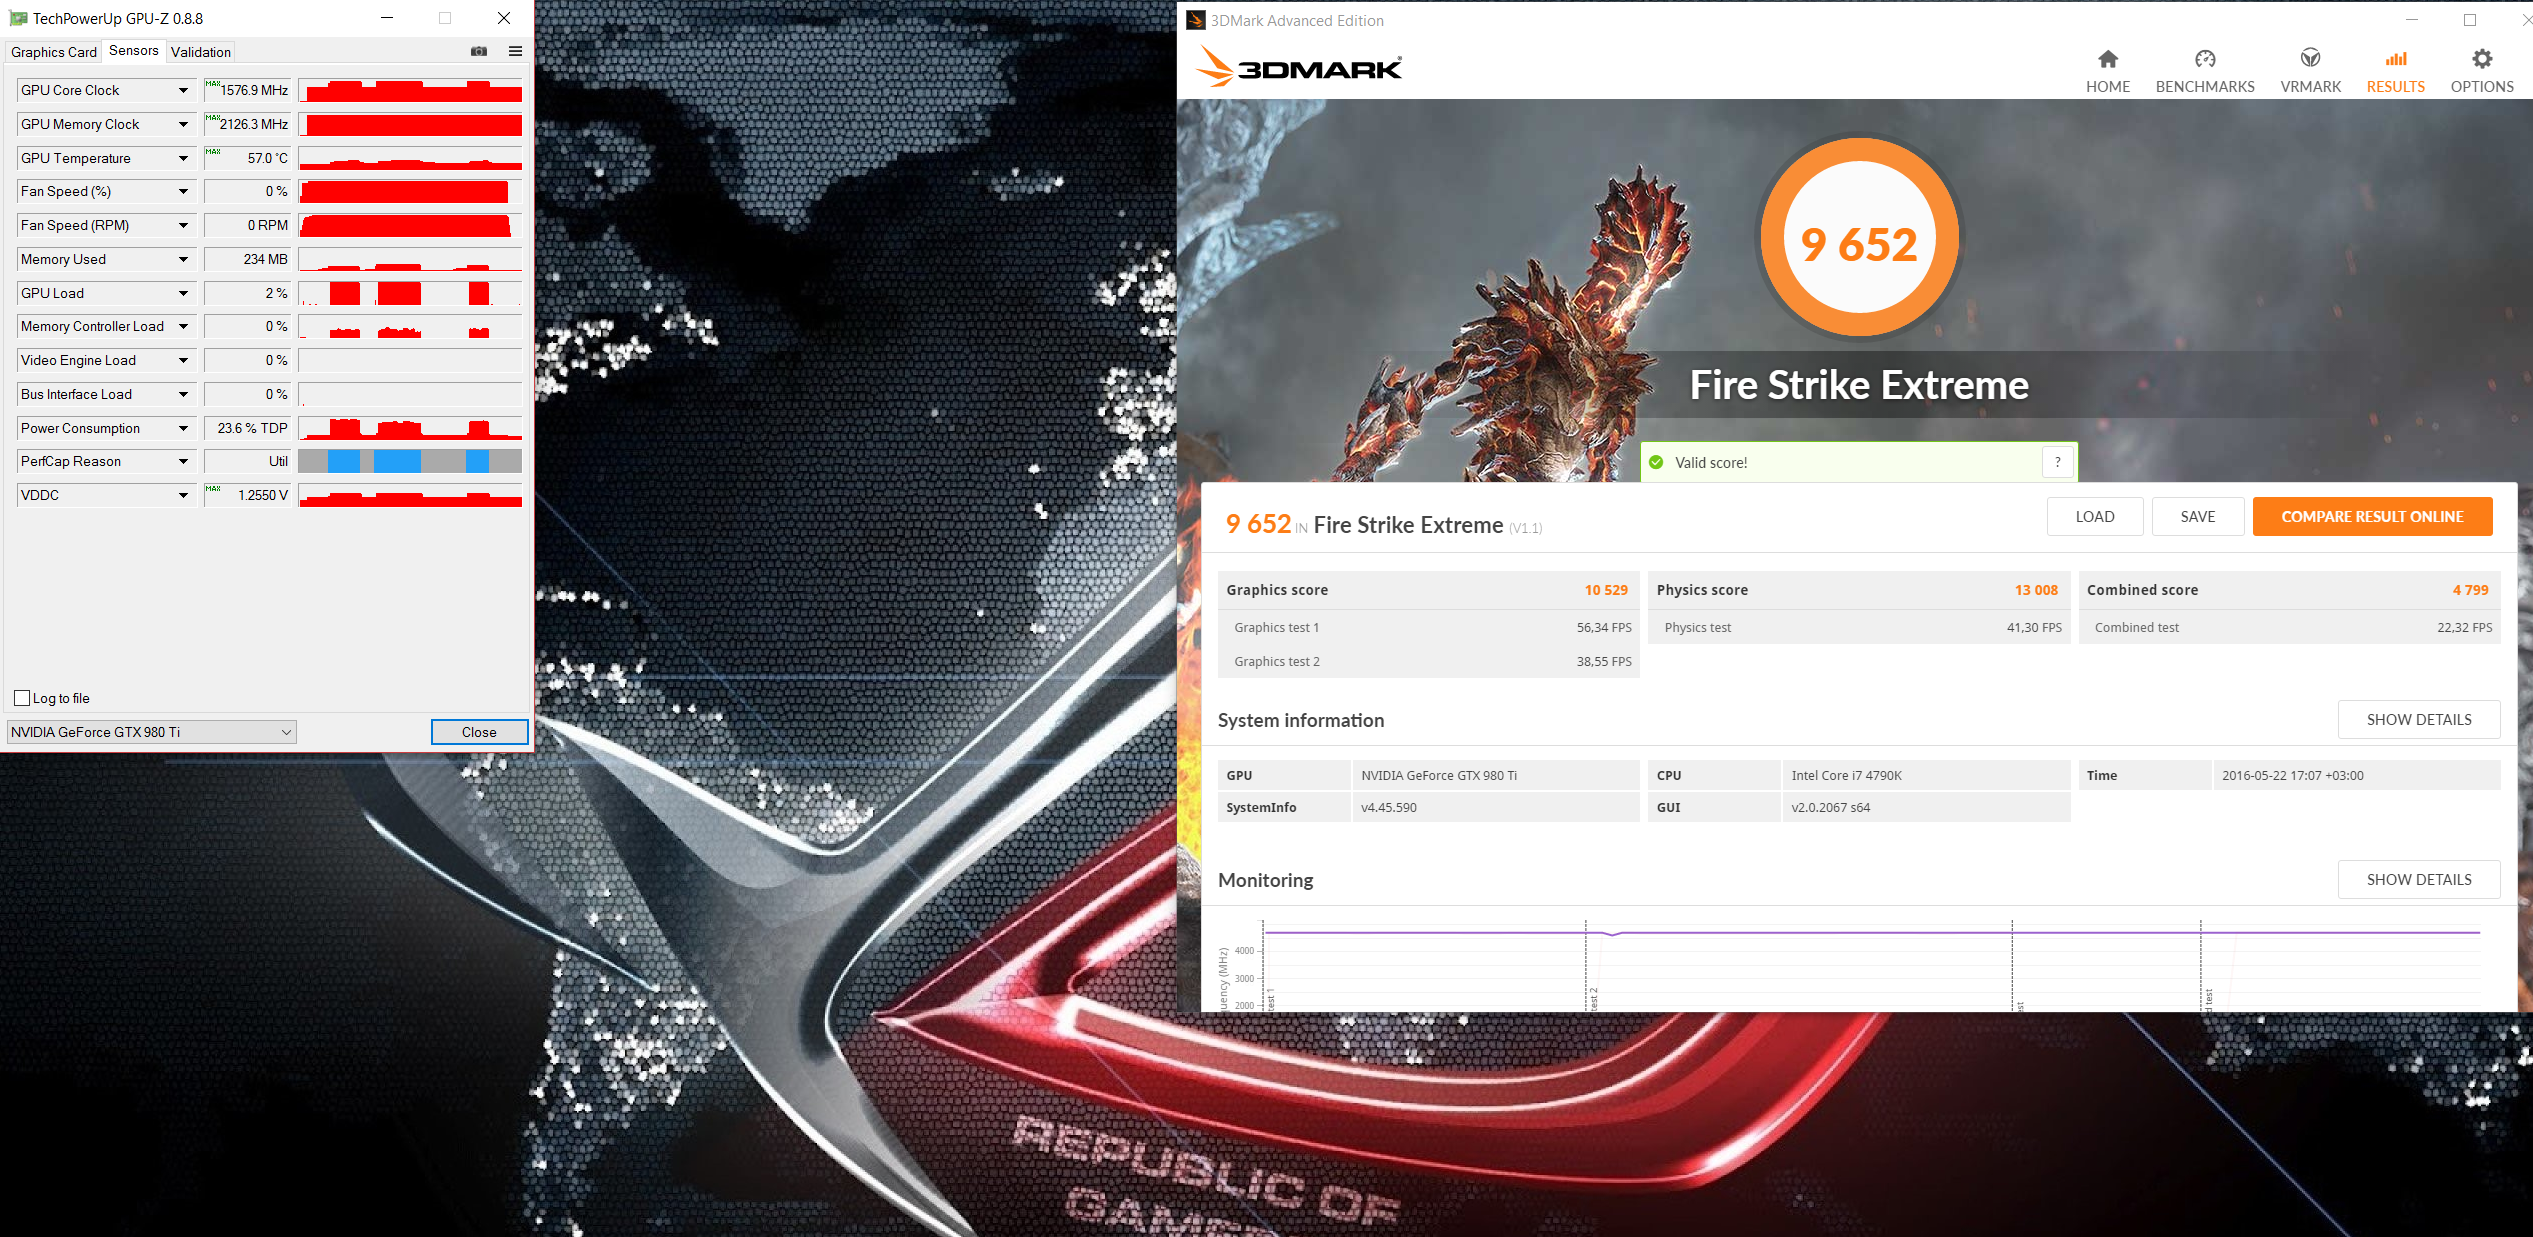Switch to the Validation tab
Image resolution: width=2533 pixels, height=1237 pixels.
tap(200, 52)
